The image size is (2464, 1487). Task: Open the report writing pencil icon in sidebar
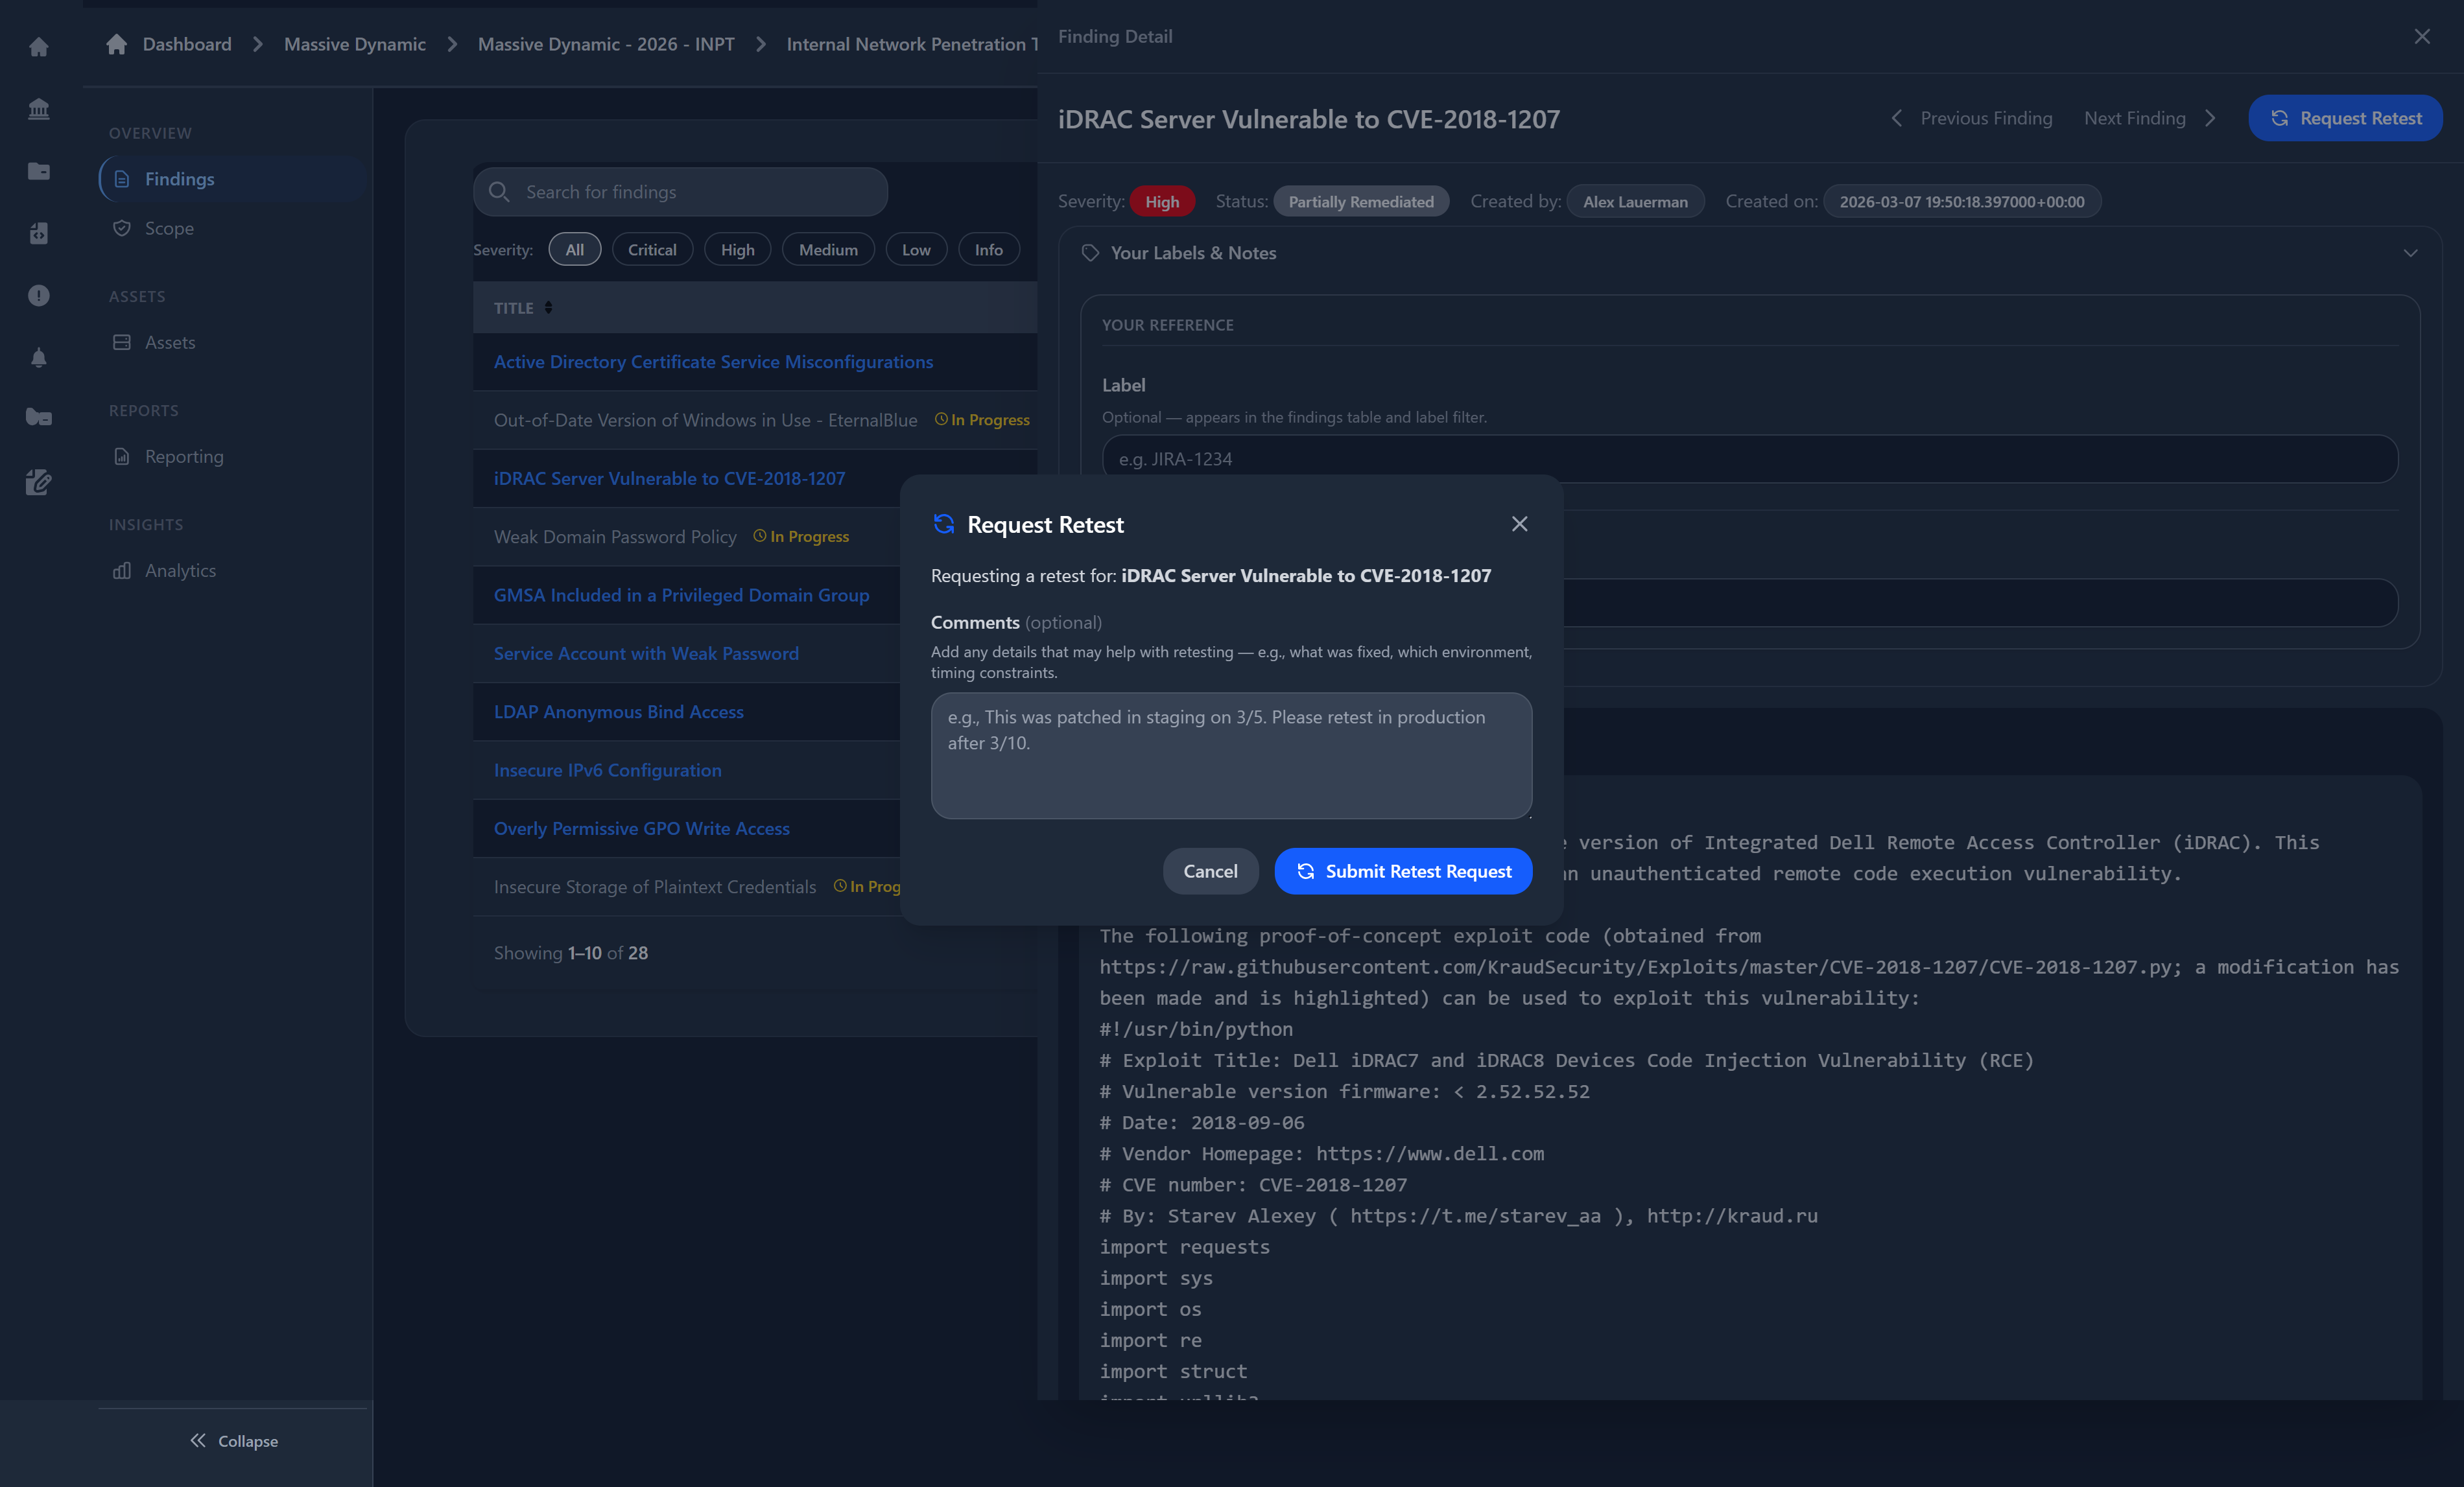(38, 481)
